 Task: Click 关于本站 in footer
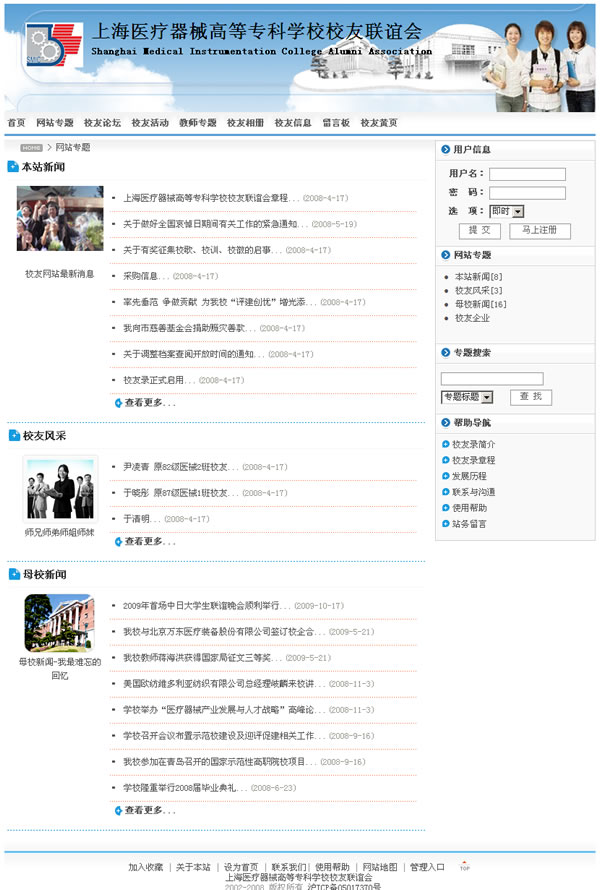tap(193, 867)
